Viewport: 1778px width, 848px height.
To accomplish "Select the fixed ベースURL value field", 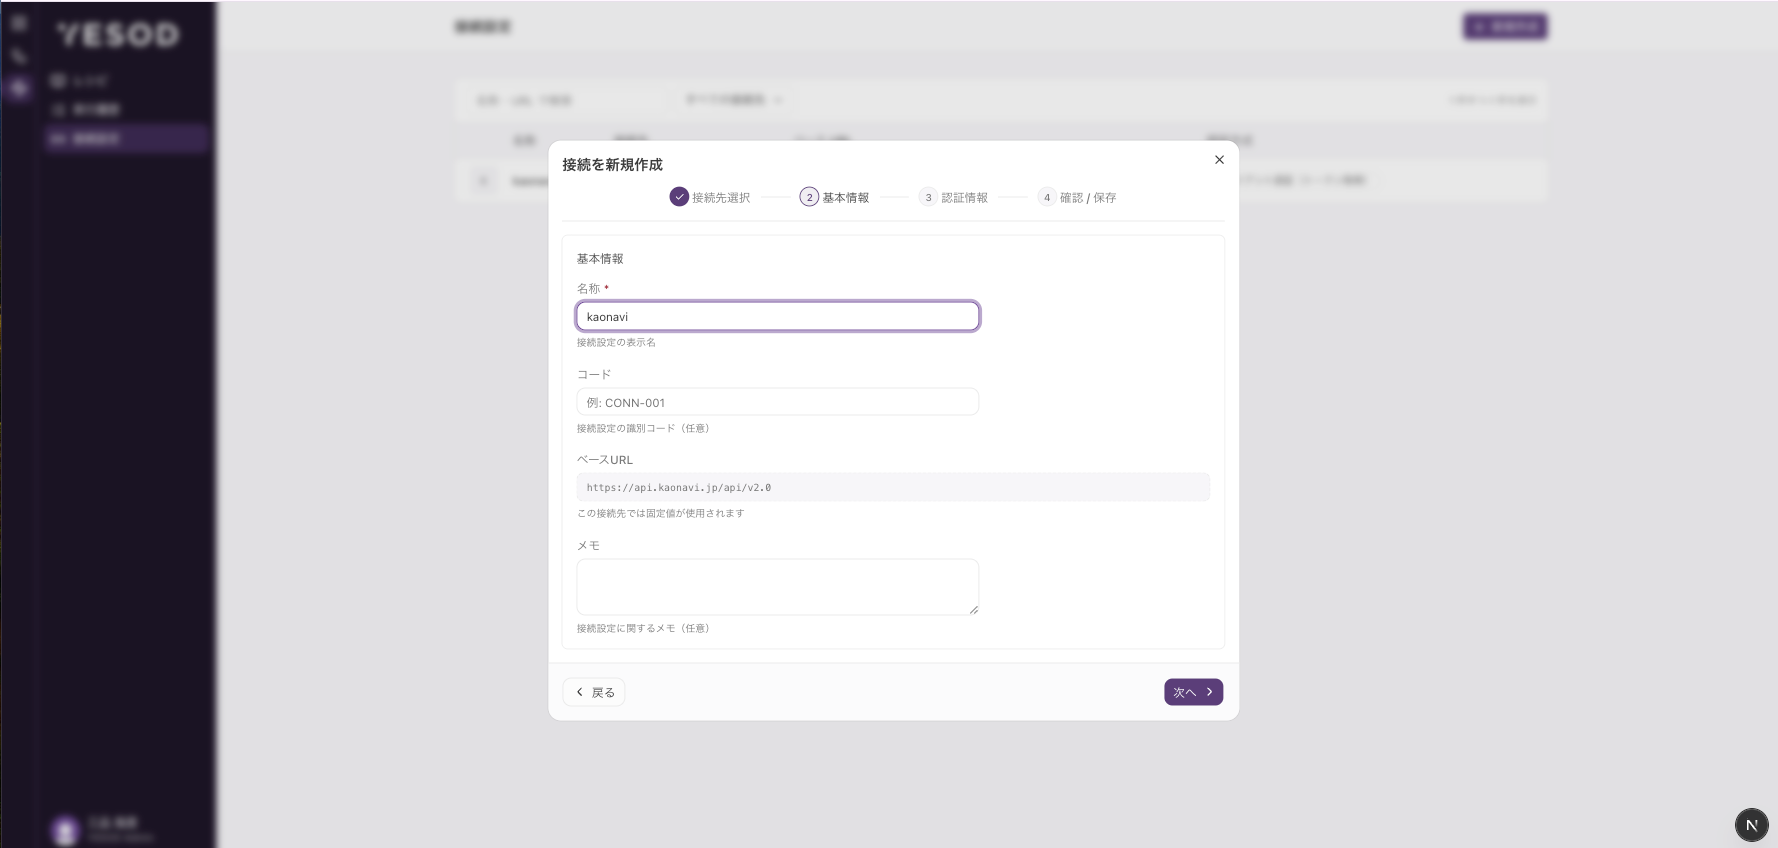I will (893, 487).
